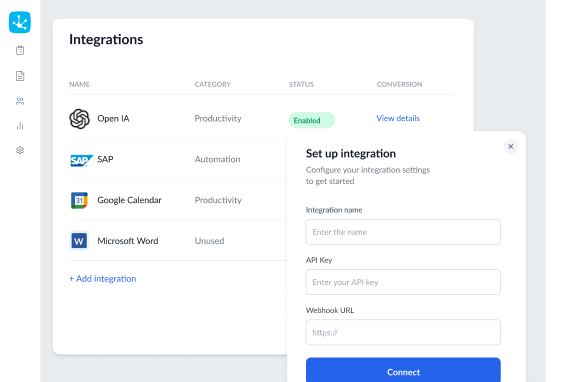Open the clipboard tasks sidebar icon
This screenshot has height=382, width=588.
click(x=20, y=50)
